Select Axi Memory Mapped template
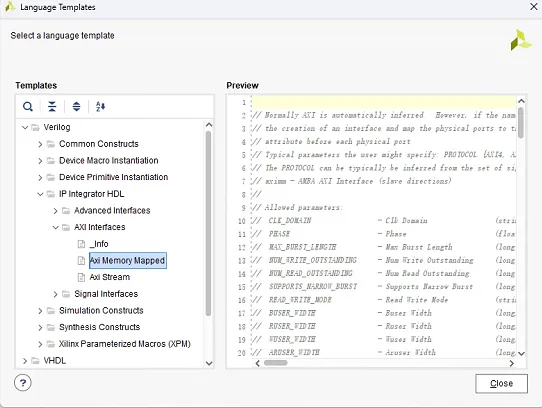Viewport: 542px width, 408px height. coord(128,260)
